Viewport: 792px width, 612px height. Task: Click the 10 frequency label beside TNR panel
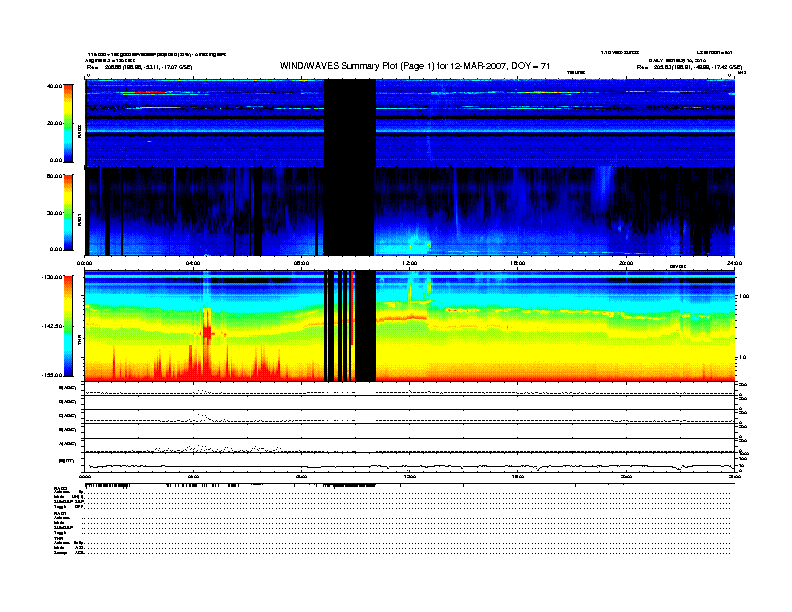point(744,358)
